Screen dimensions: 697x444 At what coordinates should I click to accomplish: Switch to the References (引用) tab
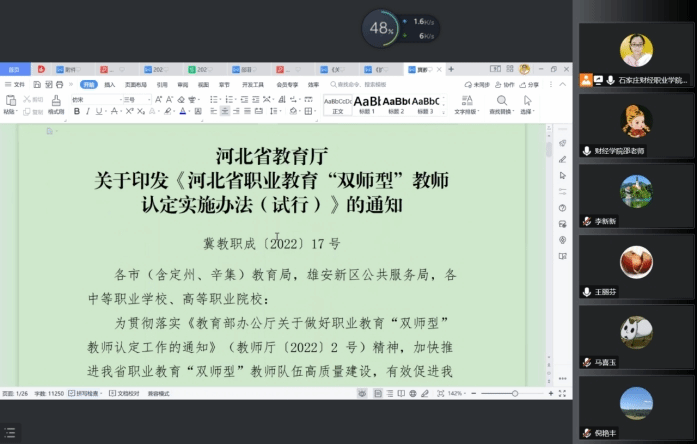pos(162,84)
